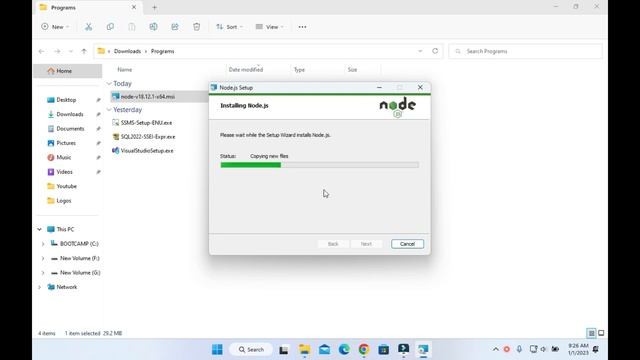This screenshot has width=640, height=360.
Task: Select VisualStudioSetup.exe file
Action: (147, 151)
